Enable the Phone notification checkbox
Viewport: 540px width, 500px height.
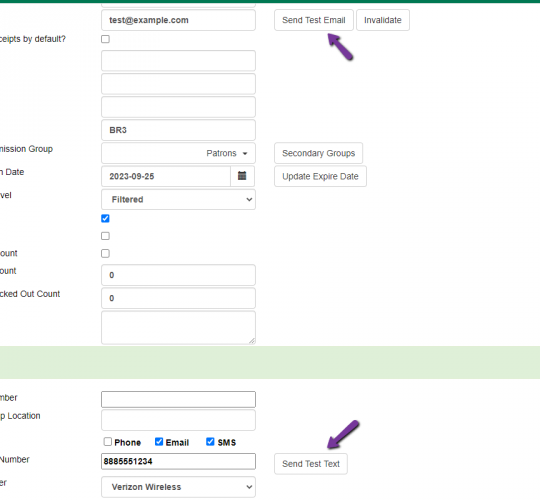pos(108,441)
